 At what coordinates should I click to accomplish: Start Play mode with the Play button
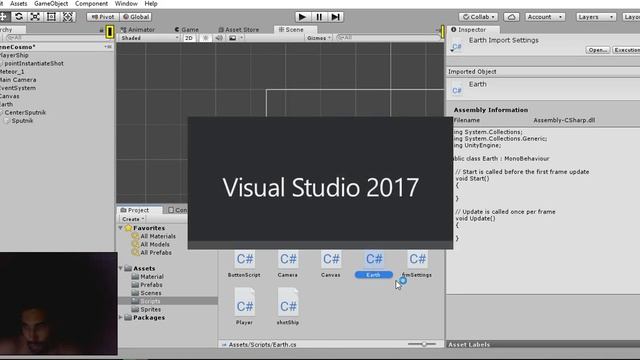pos(302,17)
